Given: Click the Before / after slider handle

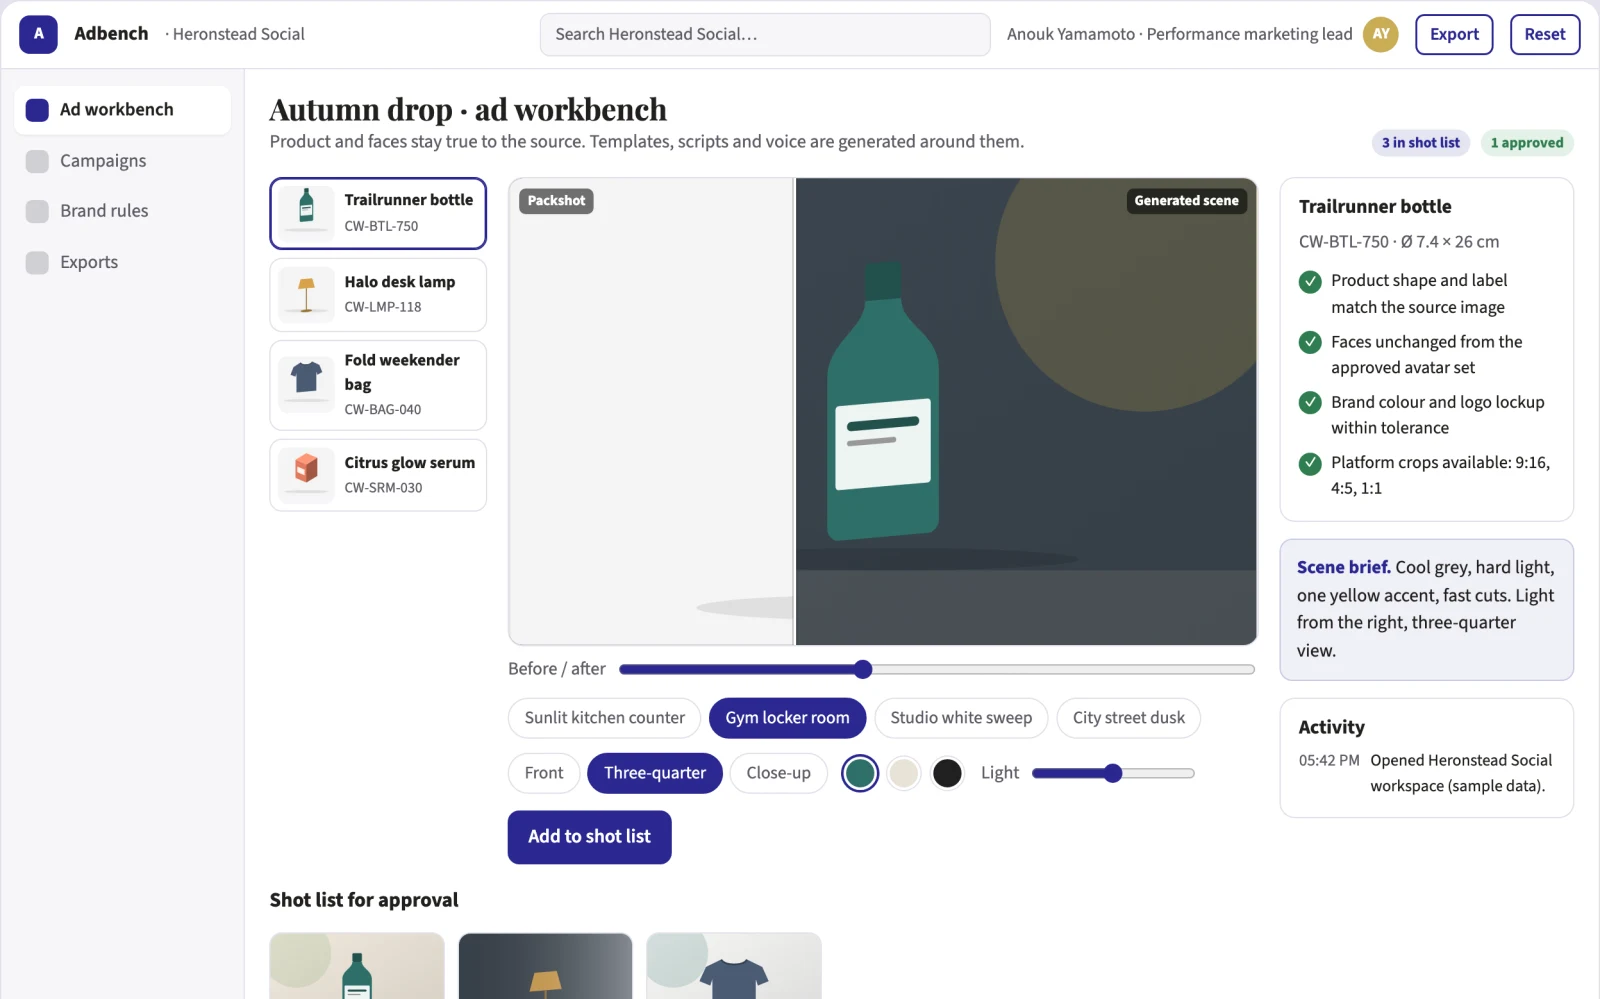Looking at the screenshot, I should (x=863, y=669).
